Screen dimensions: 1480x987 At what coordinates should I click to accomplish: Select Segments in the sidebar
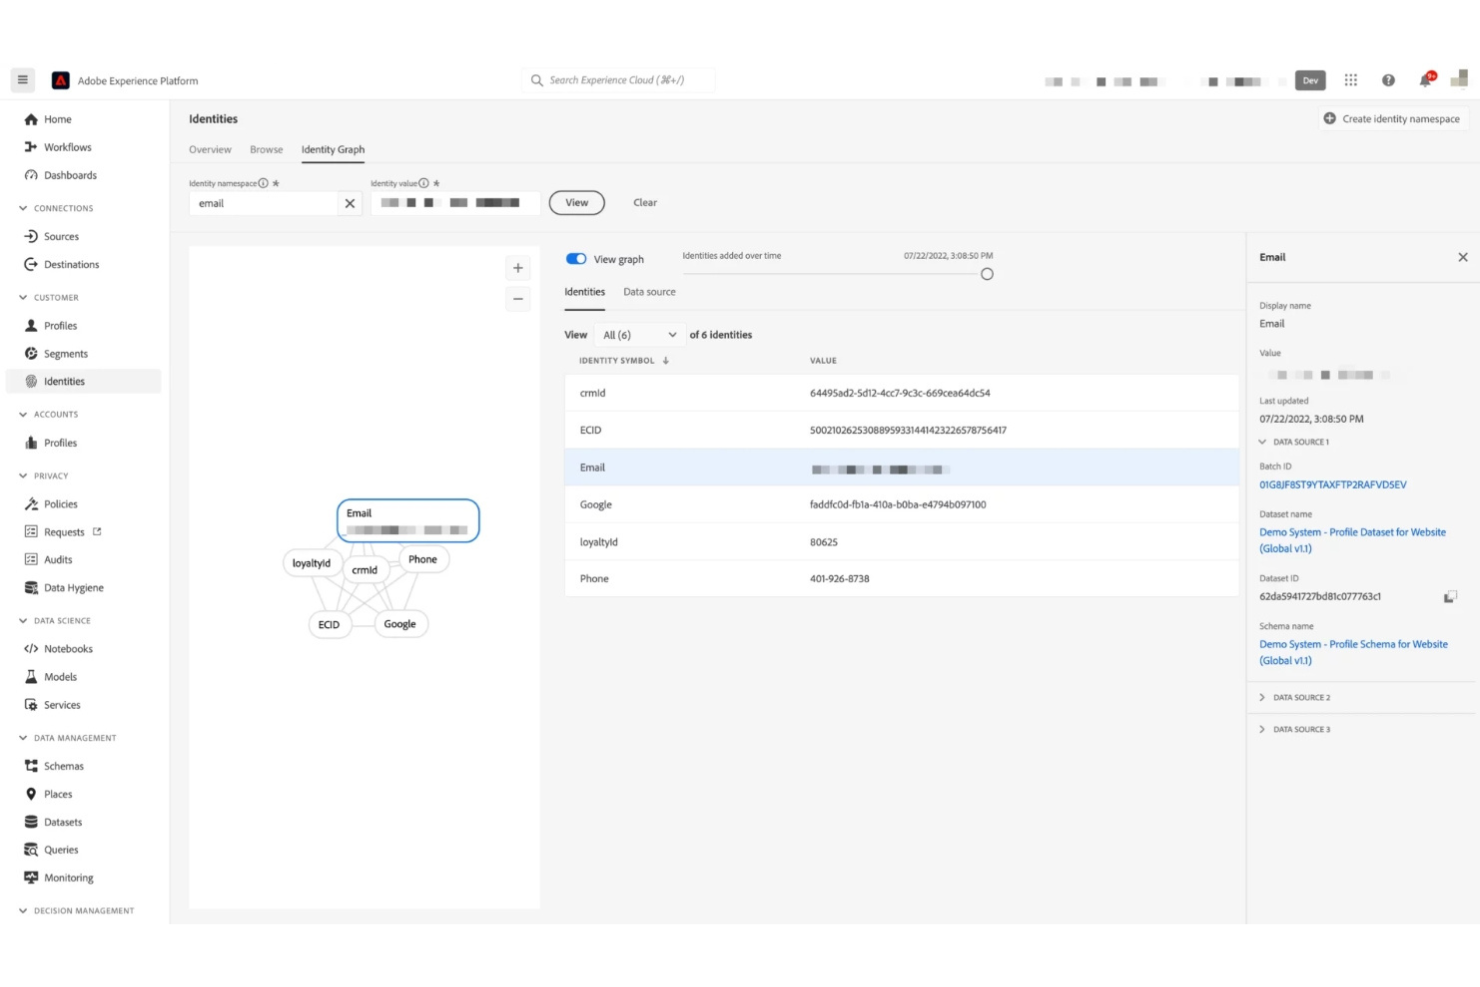[x=66, y=353]
